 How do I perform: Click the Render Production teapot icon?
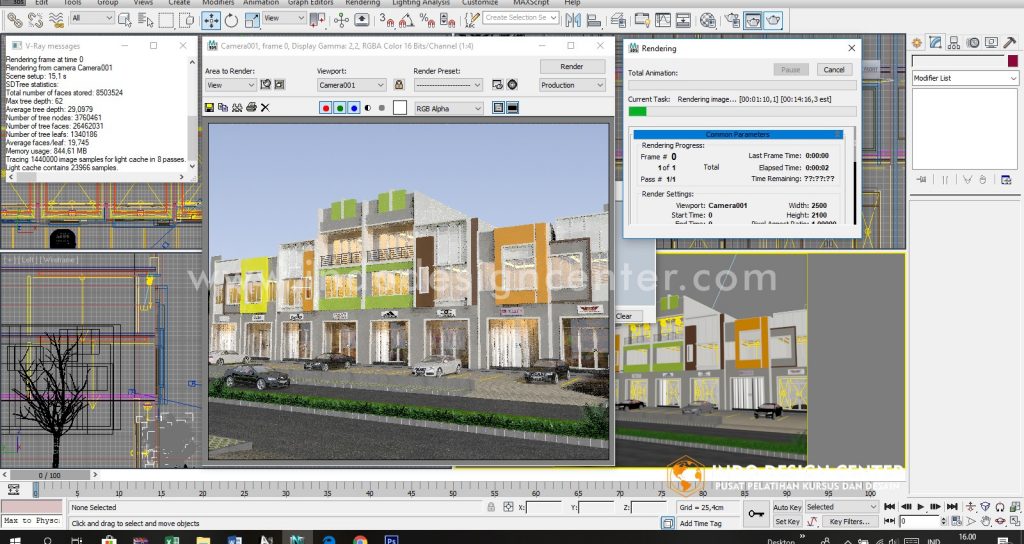(773, 21)
